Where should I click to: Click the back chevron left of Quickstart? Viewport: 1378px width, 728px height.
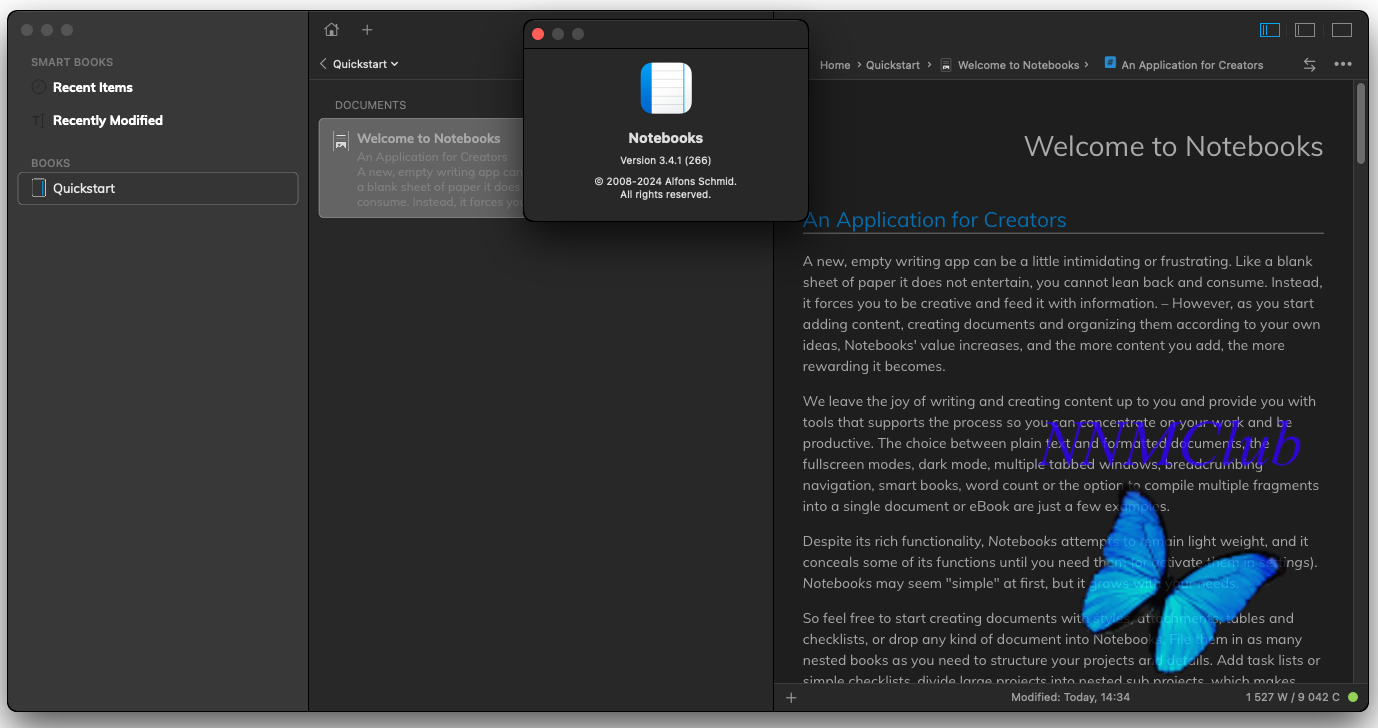323,64
